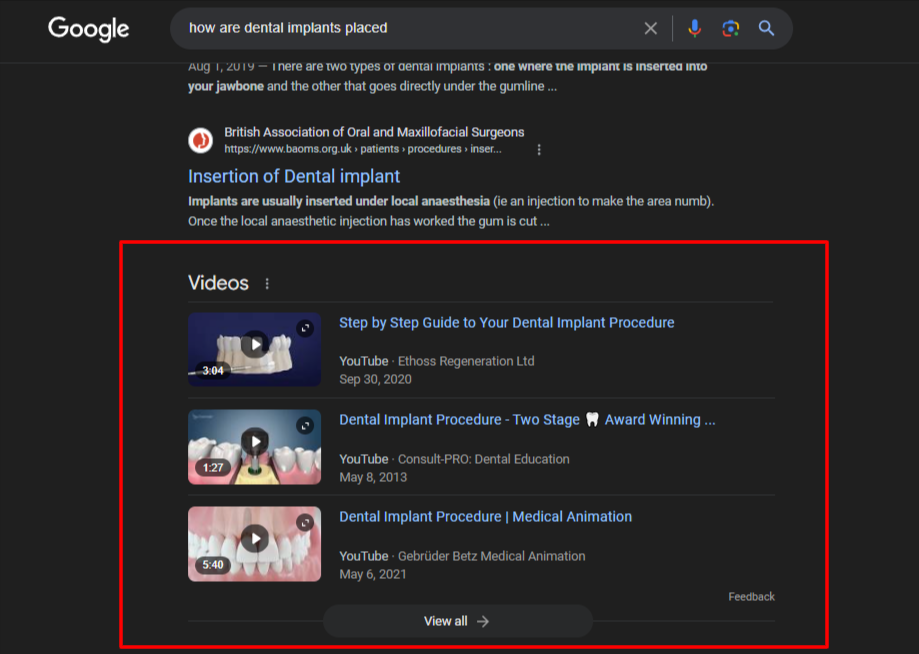The width and height of the screenshot is (919, 654).
Task: Start voice search with microphone icon
Action: point(695,28)
